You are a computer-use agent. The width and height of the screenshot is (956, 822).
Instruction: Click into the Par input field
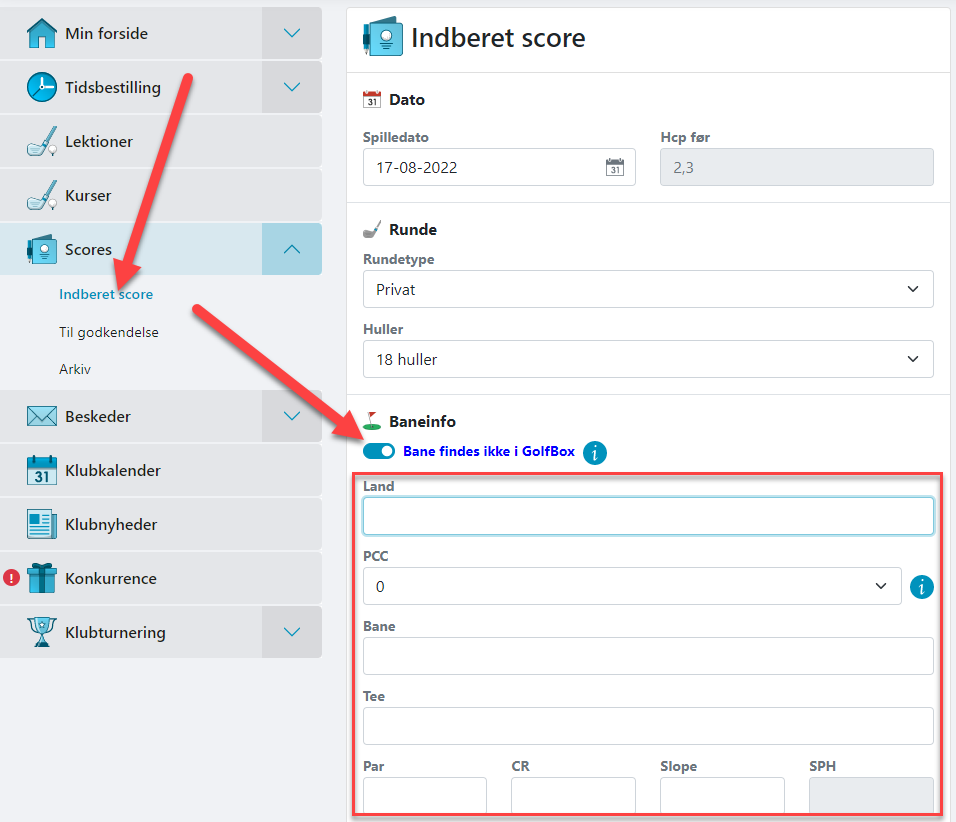click(x=425, y=795)
